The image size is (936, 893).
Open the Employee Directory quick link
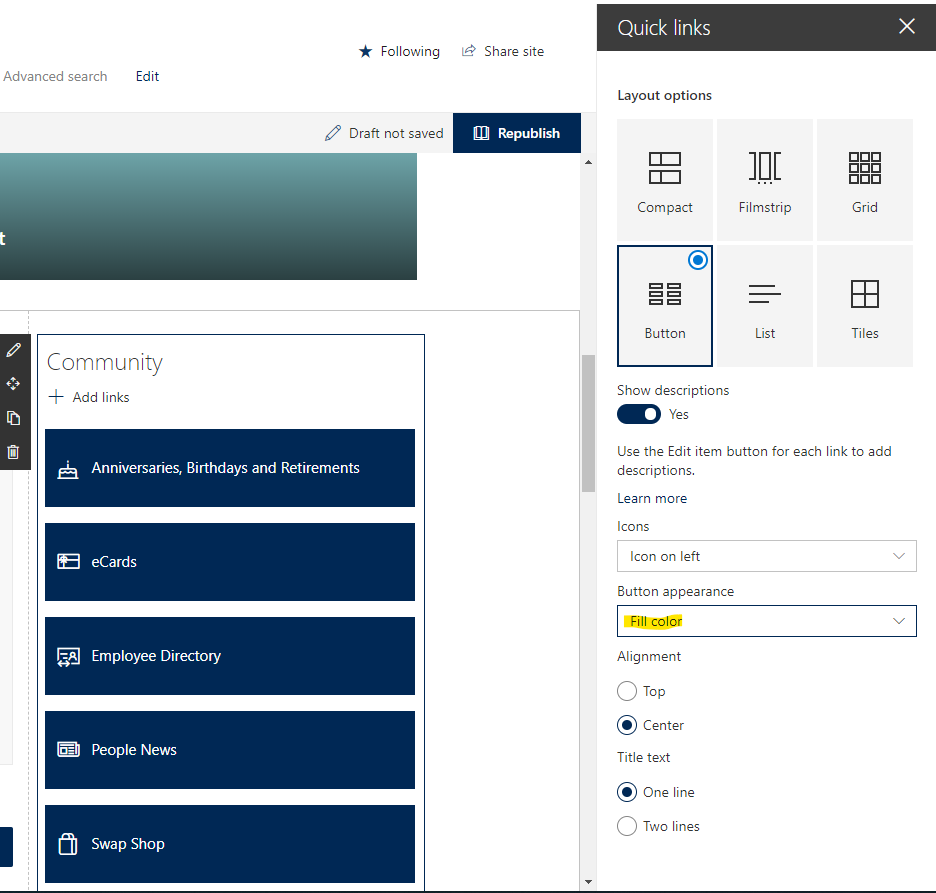point(230,656)
